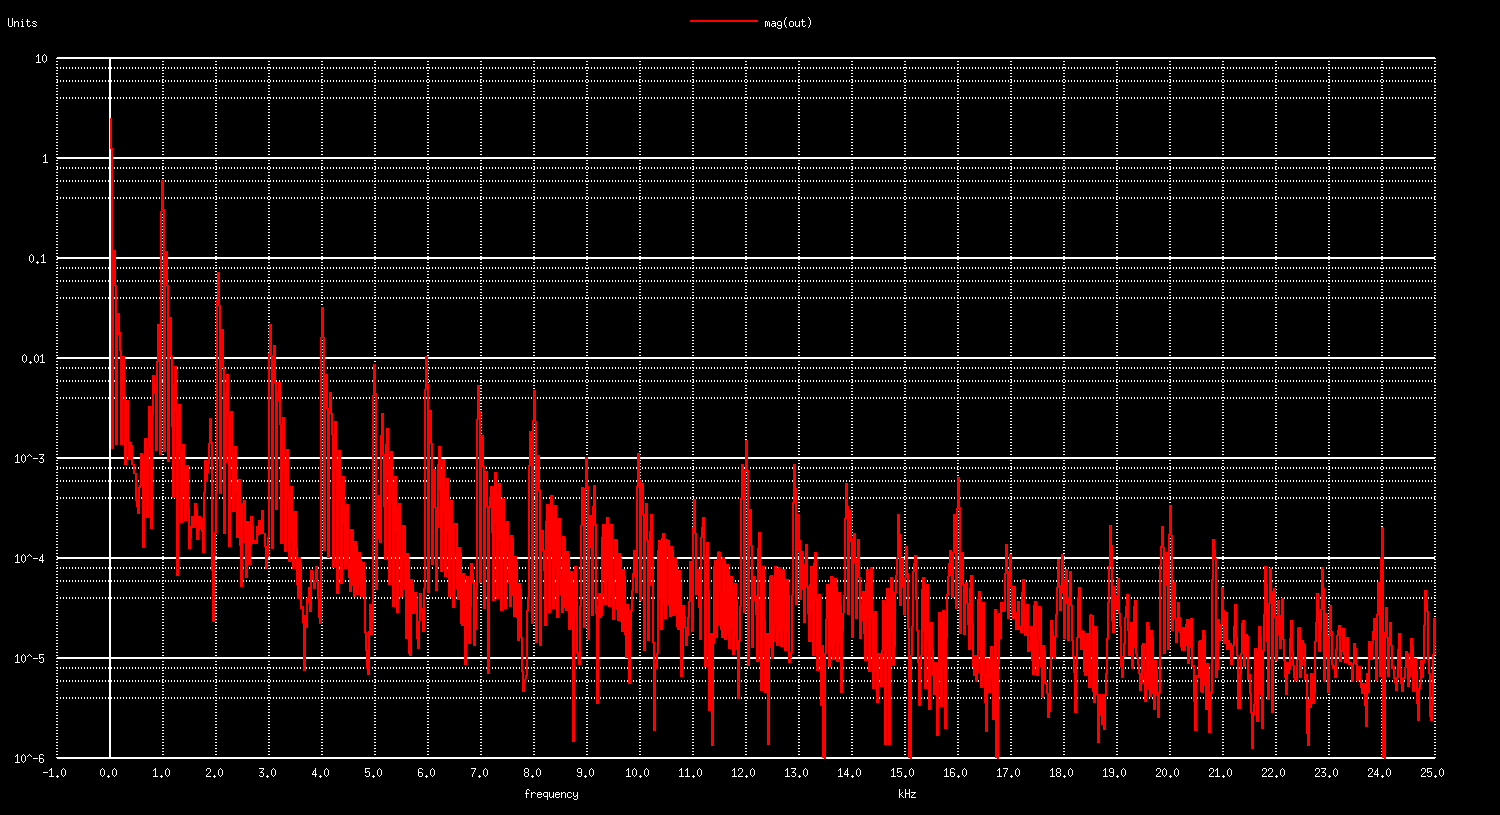
Task: Click the x-axis tick label 17.0
Action: [x=1007, y=773]
